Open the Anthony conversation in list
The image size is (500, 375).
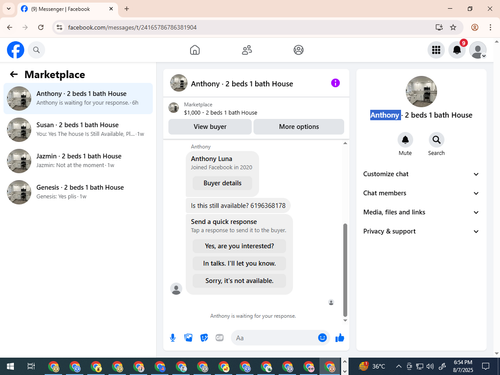tap(78, 98)
